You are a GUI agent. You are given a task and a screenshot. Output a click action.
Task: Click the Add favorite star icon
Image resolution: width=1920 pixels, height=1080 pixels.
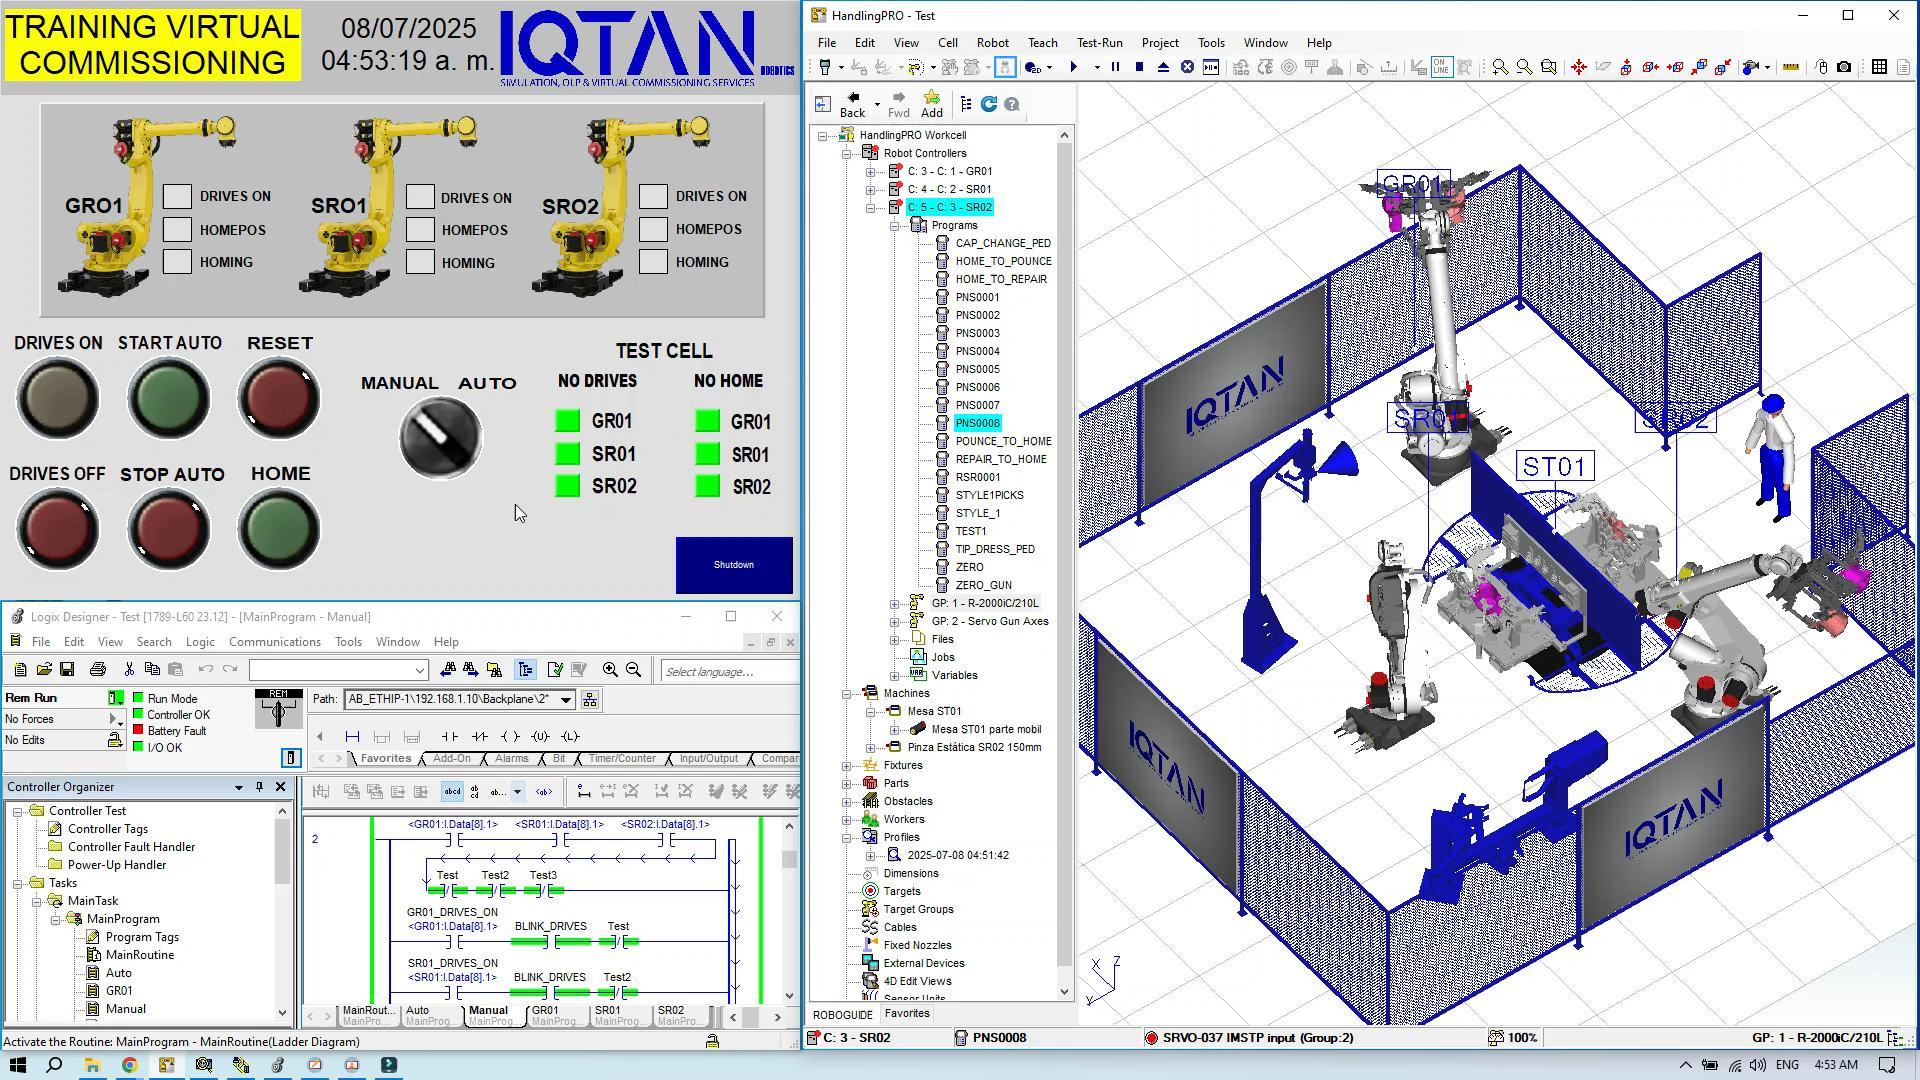(x=931, y=104)
